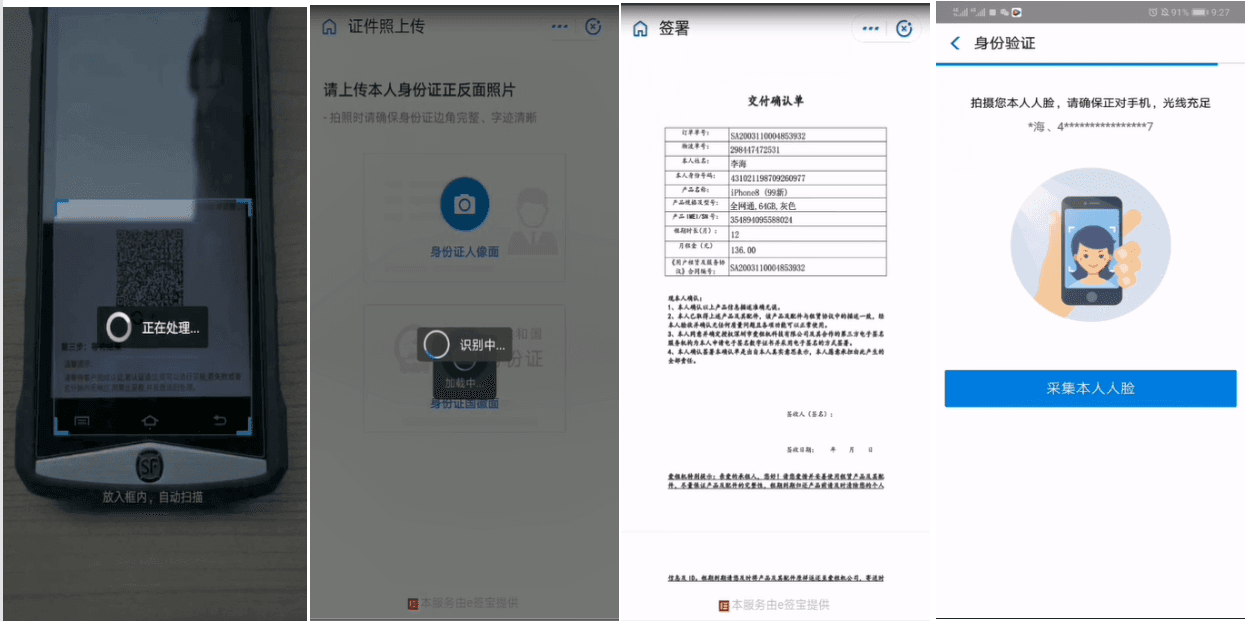
Task: Click e签宝 footer on 签署 screen
Action: pyautogui.click(x=774, y=605)
